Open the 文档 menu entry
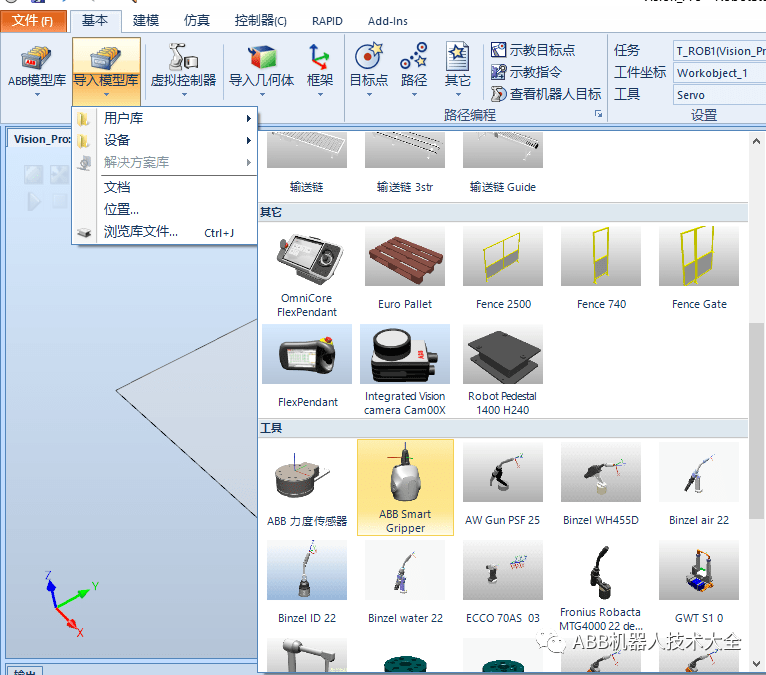The height and width of the screenshot is (675, 766). click(x=165, y=187)
